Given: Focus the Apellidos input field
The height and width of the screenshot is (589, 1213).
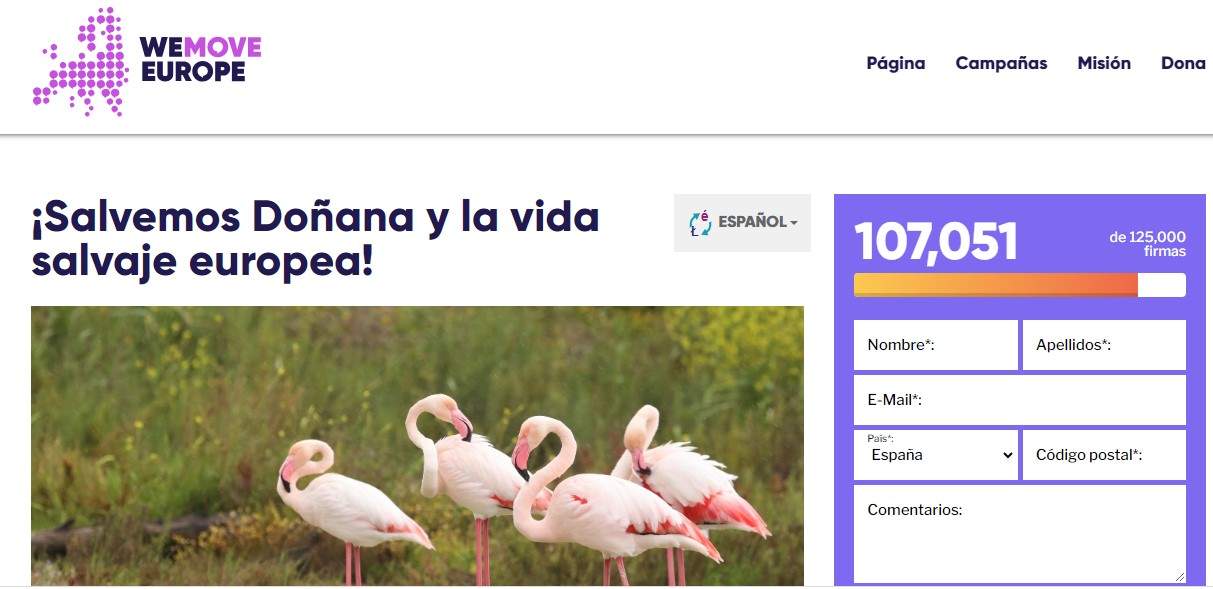Looking at the screenshot, I should [x=1104, y=345].
